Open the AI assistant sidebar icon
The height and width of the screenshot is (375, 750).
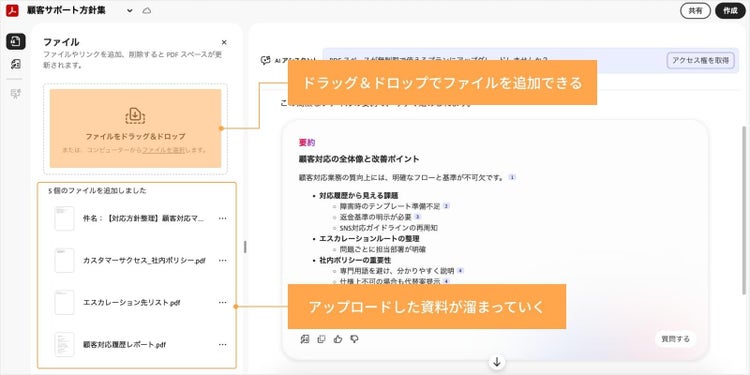(x=16, y=65)
